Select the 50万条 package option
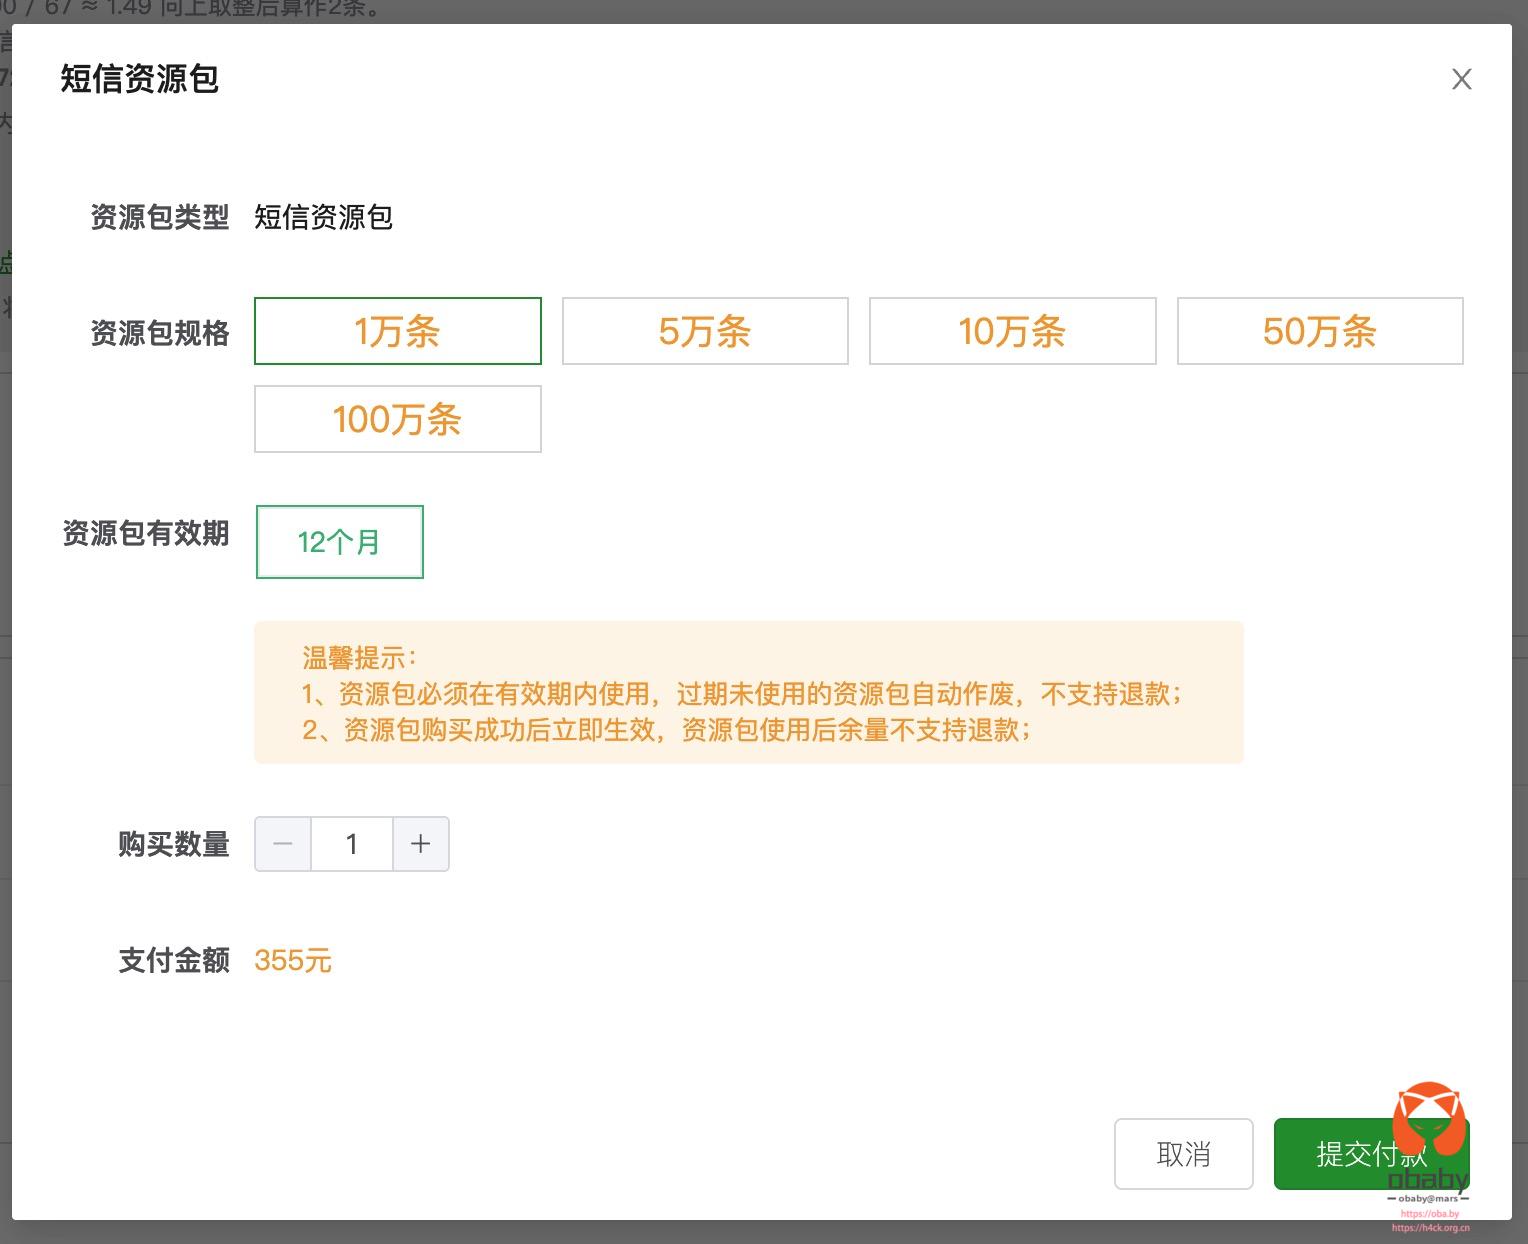This screenshot has height=1244, width=1528. [x=1319, y=331]
